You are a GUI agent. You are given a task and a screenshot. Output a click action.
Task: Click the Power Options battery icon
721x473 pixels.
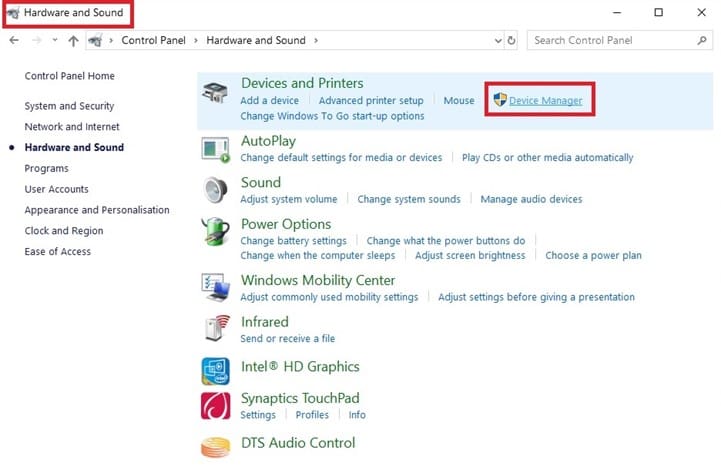pos(215,233)
